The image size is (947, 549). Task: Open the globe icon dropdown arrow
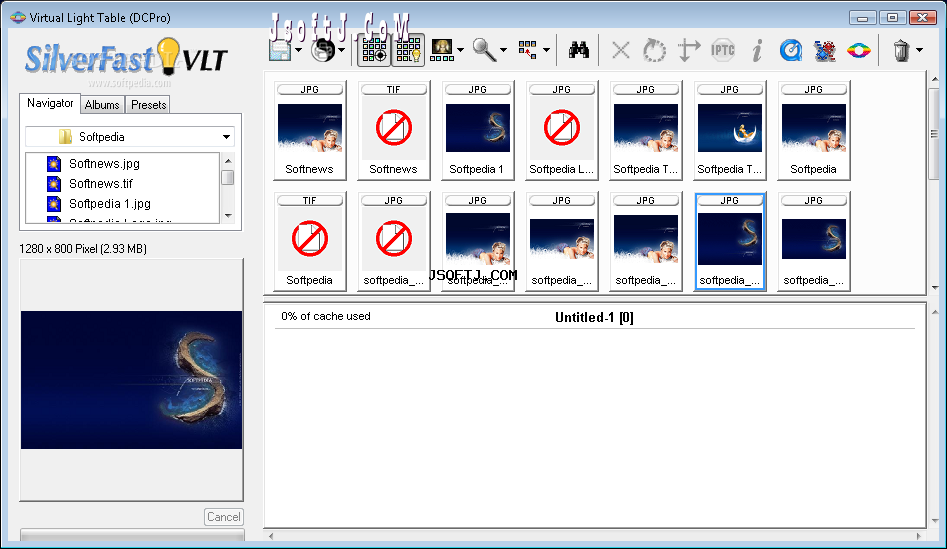[x=342, y=50]
